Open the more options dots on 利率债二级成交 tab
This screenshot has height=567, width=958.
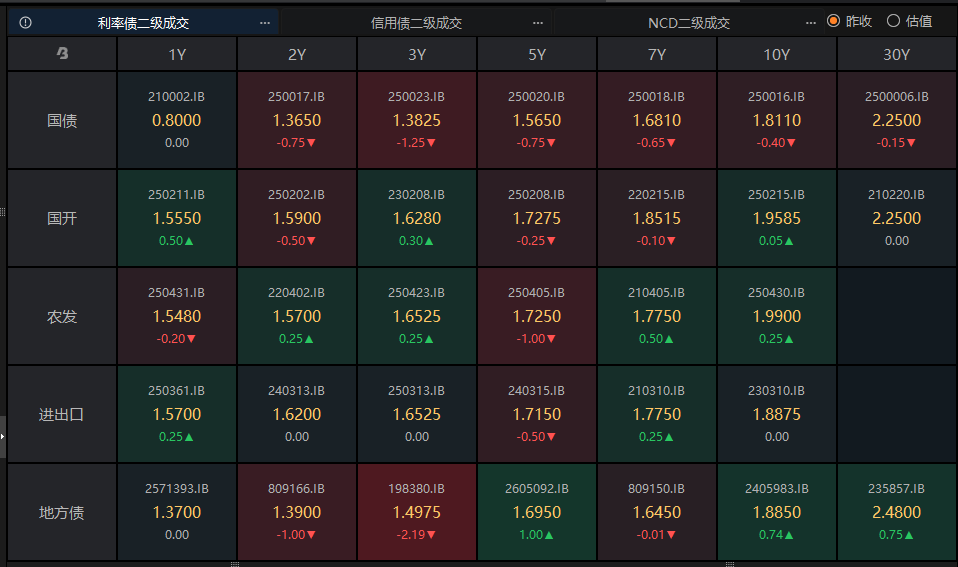pos(264,22)
